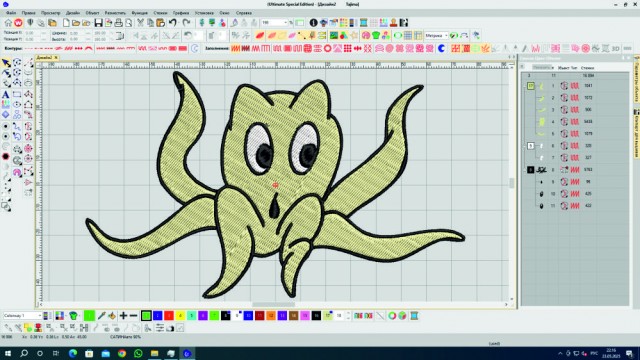Select the Text 'A' tool in the toolbox
Image resolution: width=640 pixels, height=360 pixels.
pos(6,94)
